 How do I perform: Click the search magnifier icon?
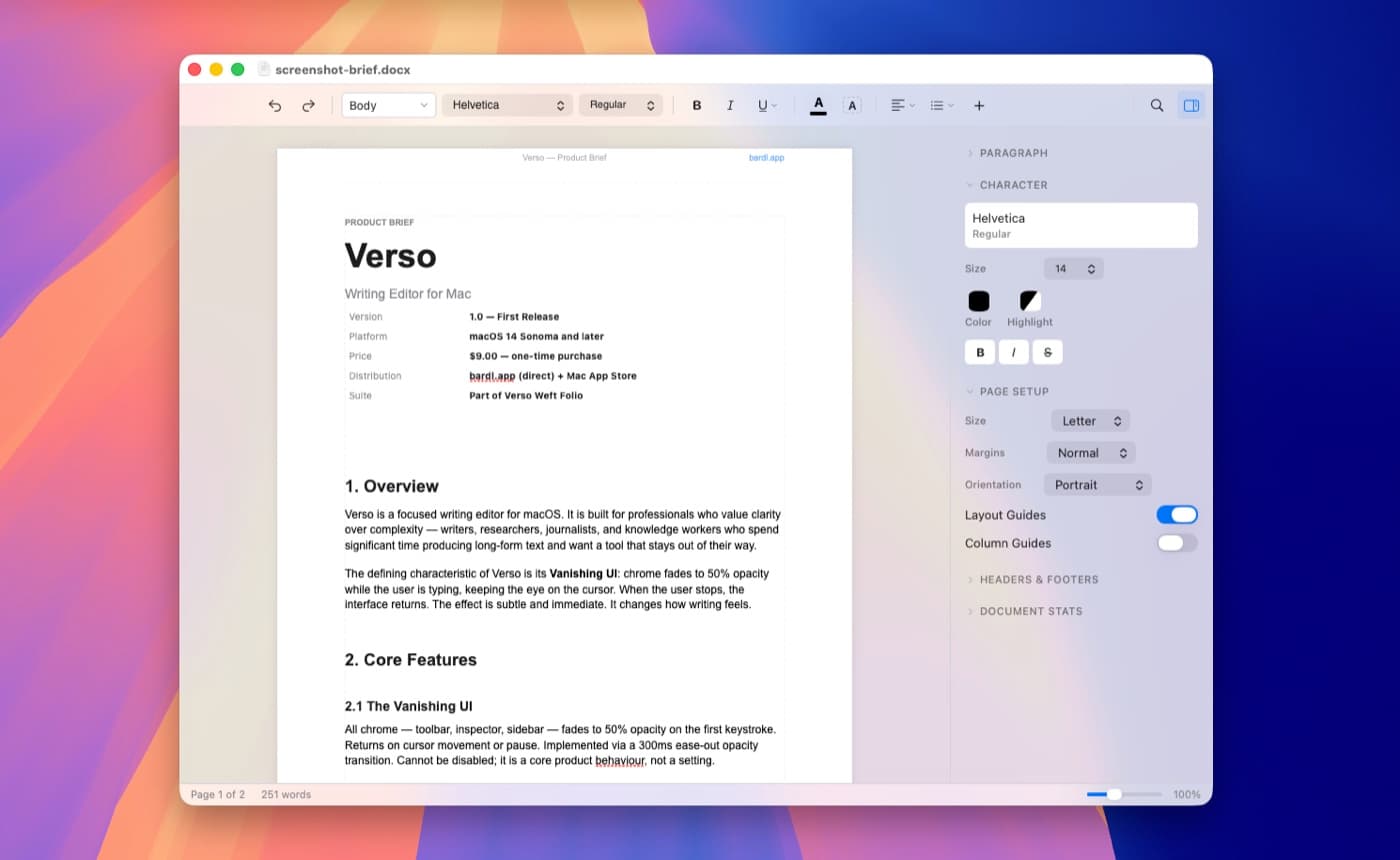1156,104
